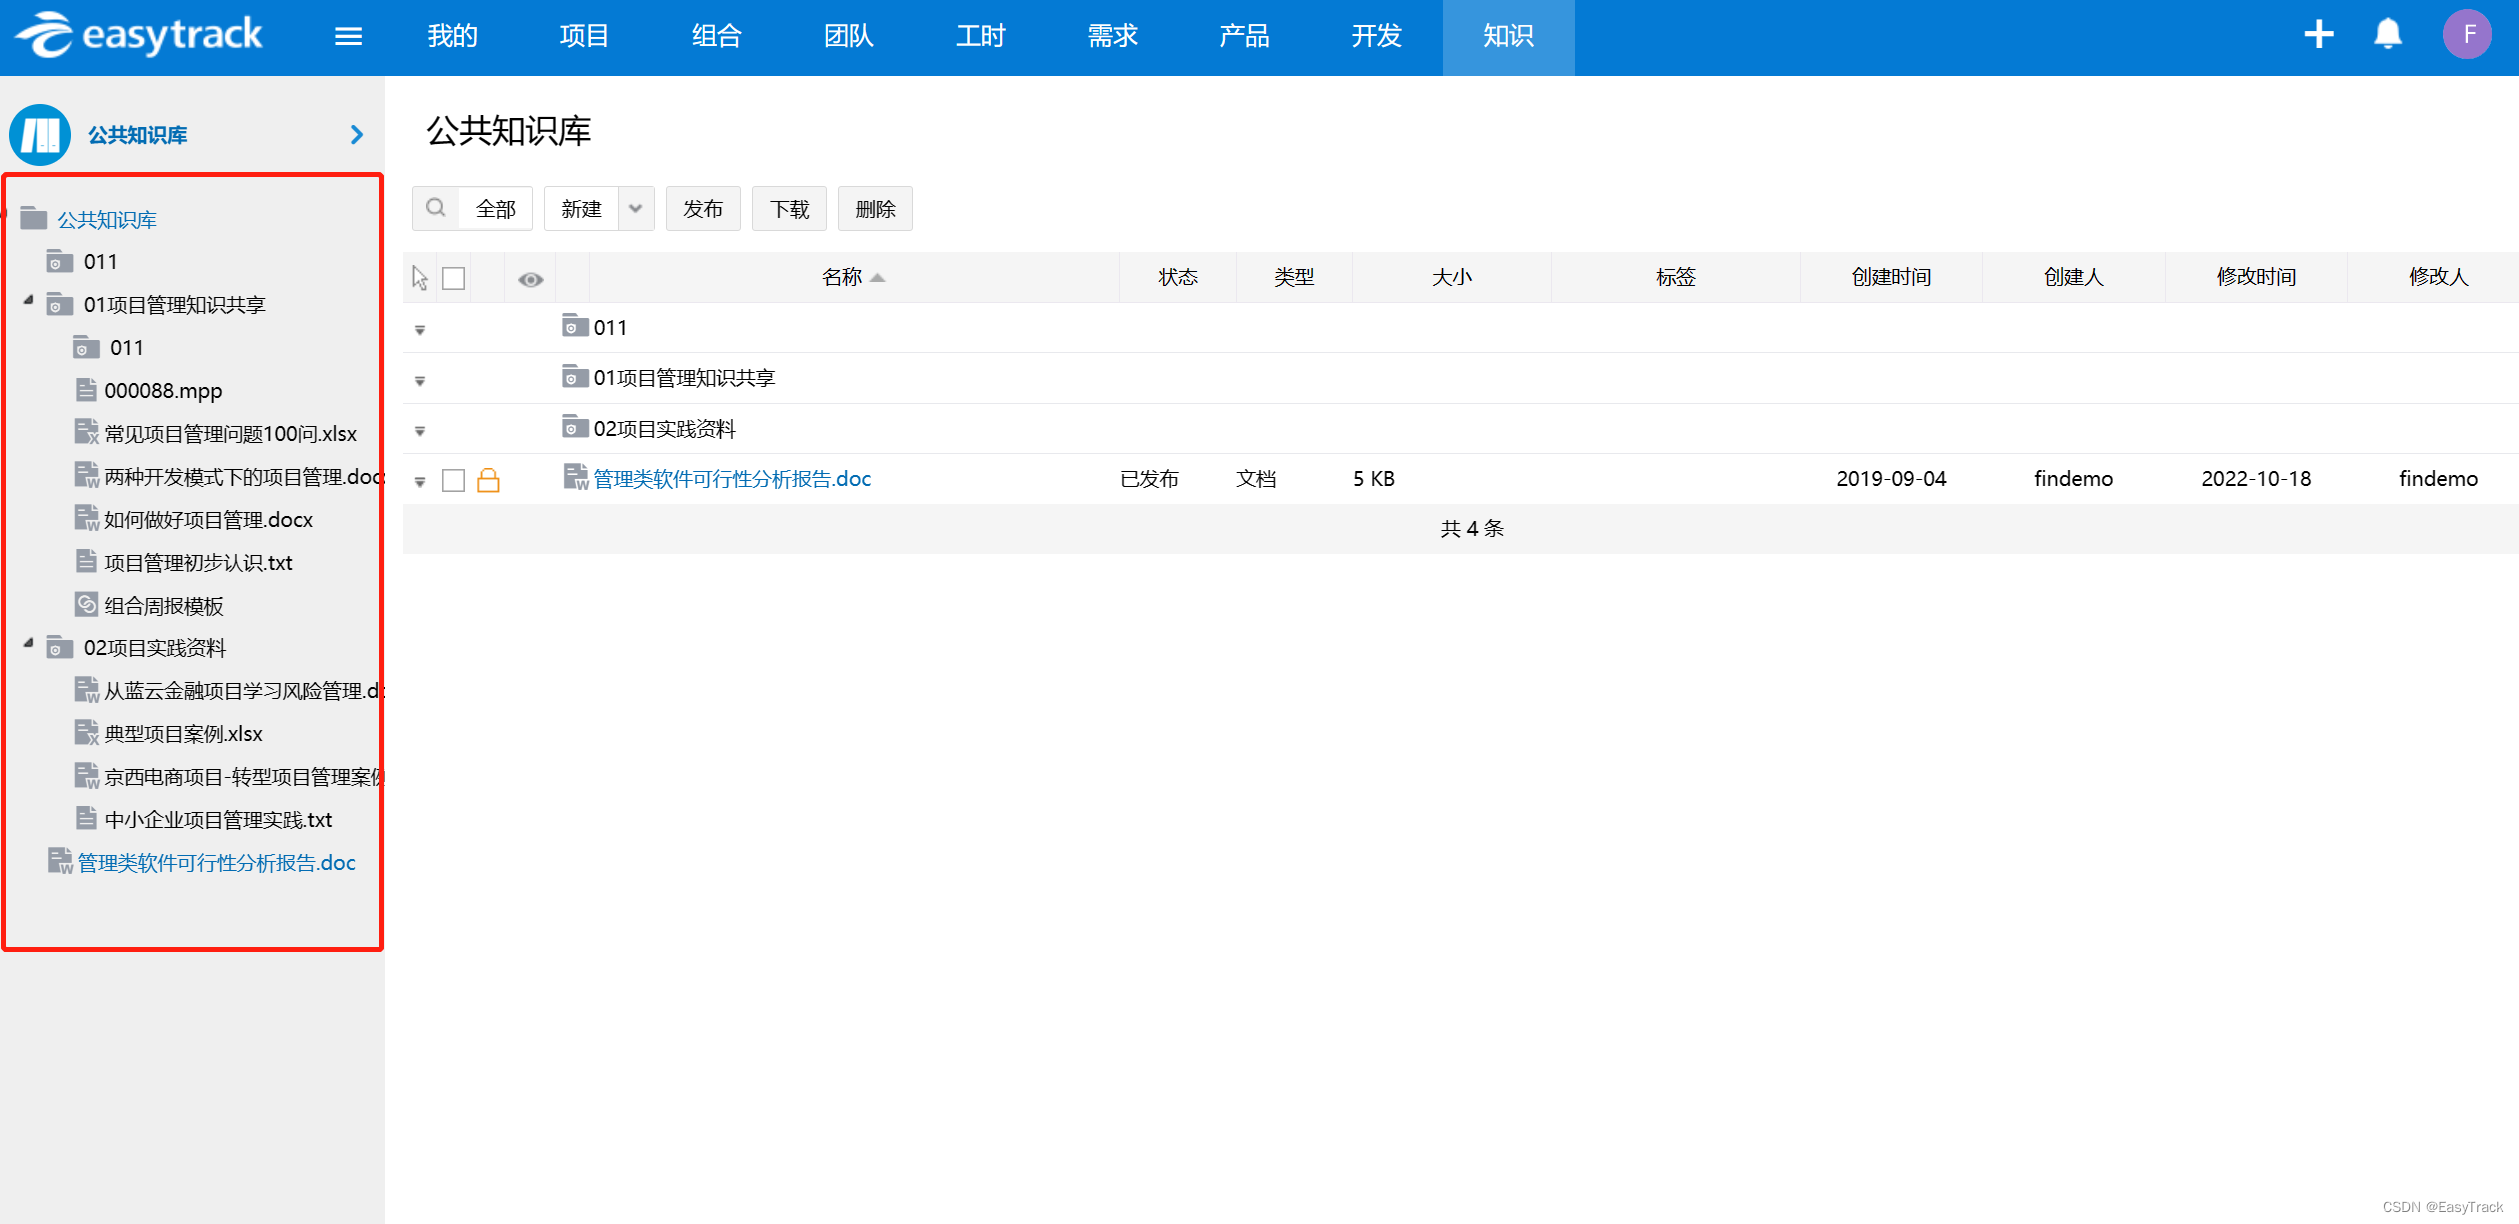Open the 团队 menu

pyautogui.click(x=848, y=36)
